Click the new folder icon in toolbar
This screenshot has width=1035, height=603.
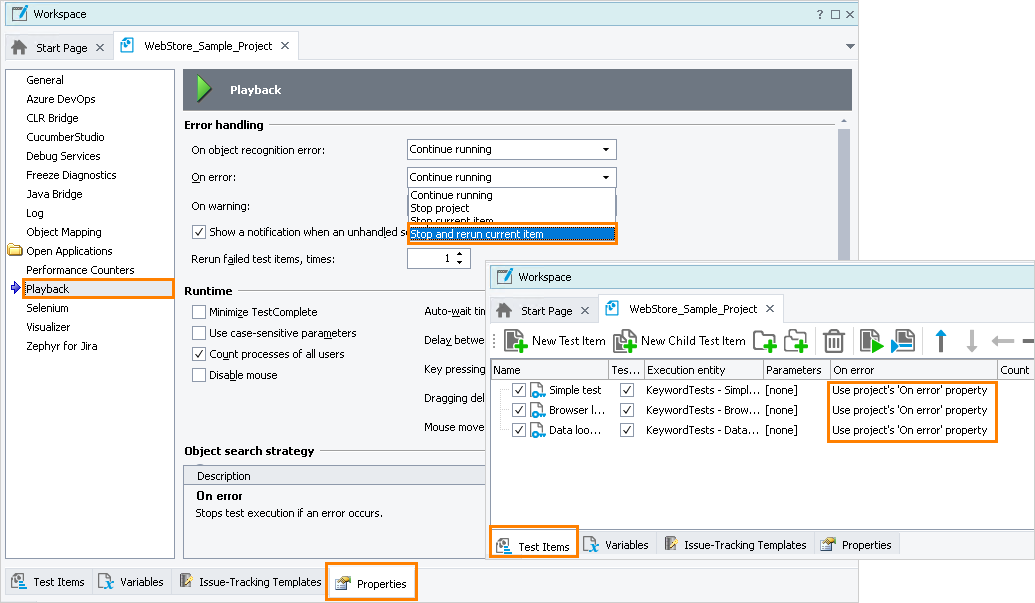pyautogui.click(x=765, y=341)
